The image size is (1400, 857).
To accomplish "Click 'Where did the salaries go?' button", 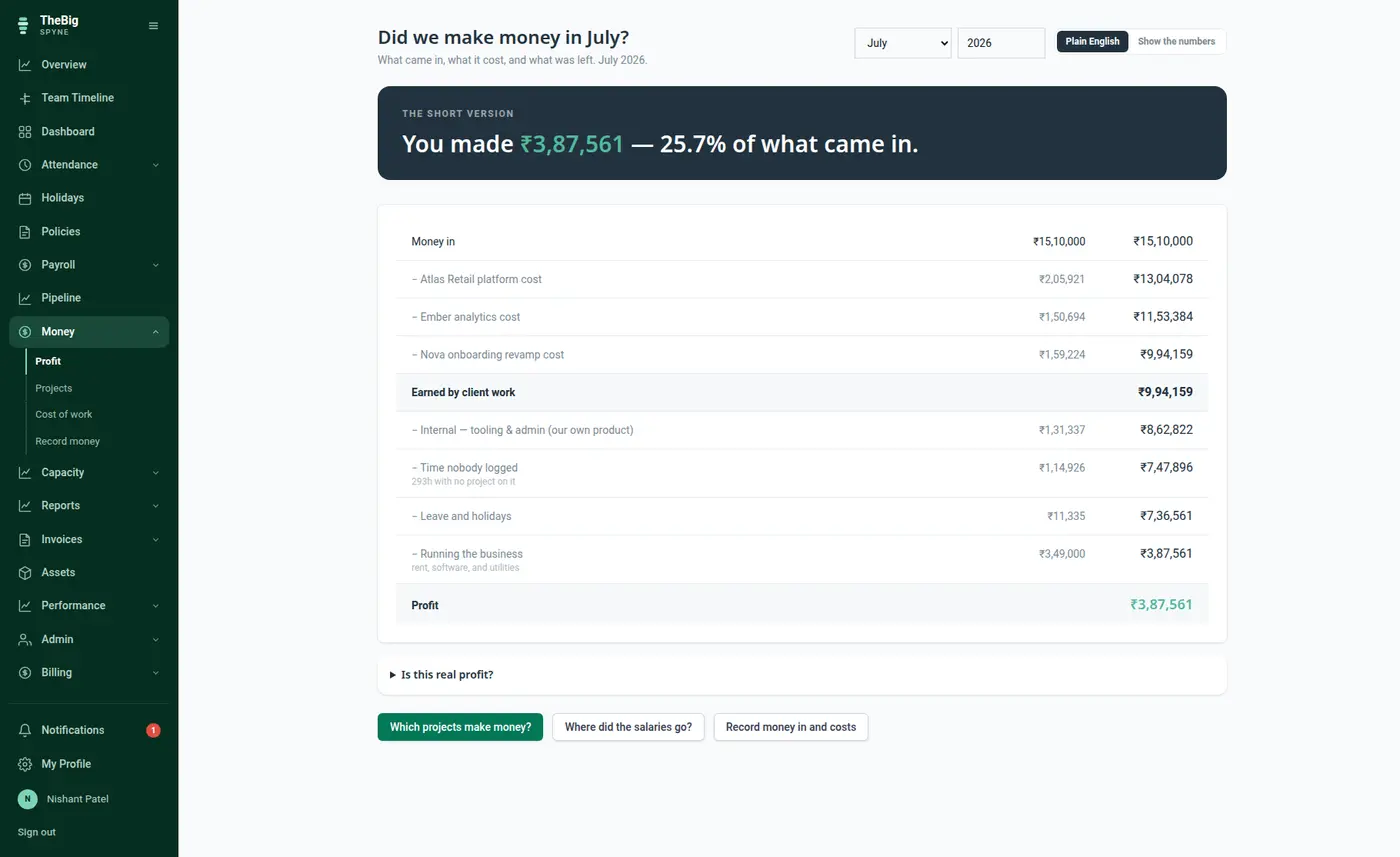I will (x=628, y=727).
